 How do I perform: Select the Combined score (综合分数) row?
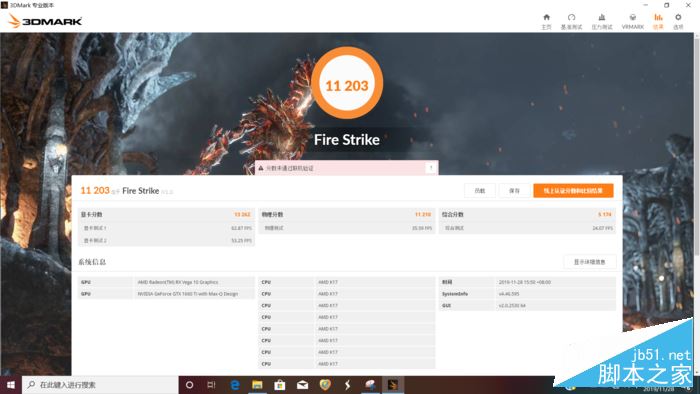(527, 215)
